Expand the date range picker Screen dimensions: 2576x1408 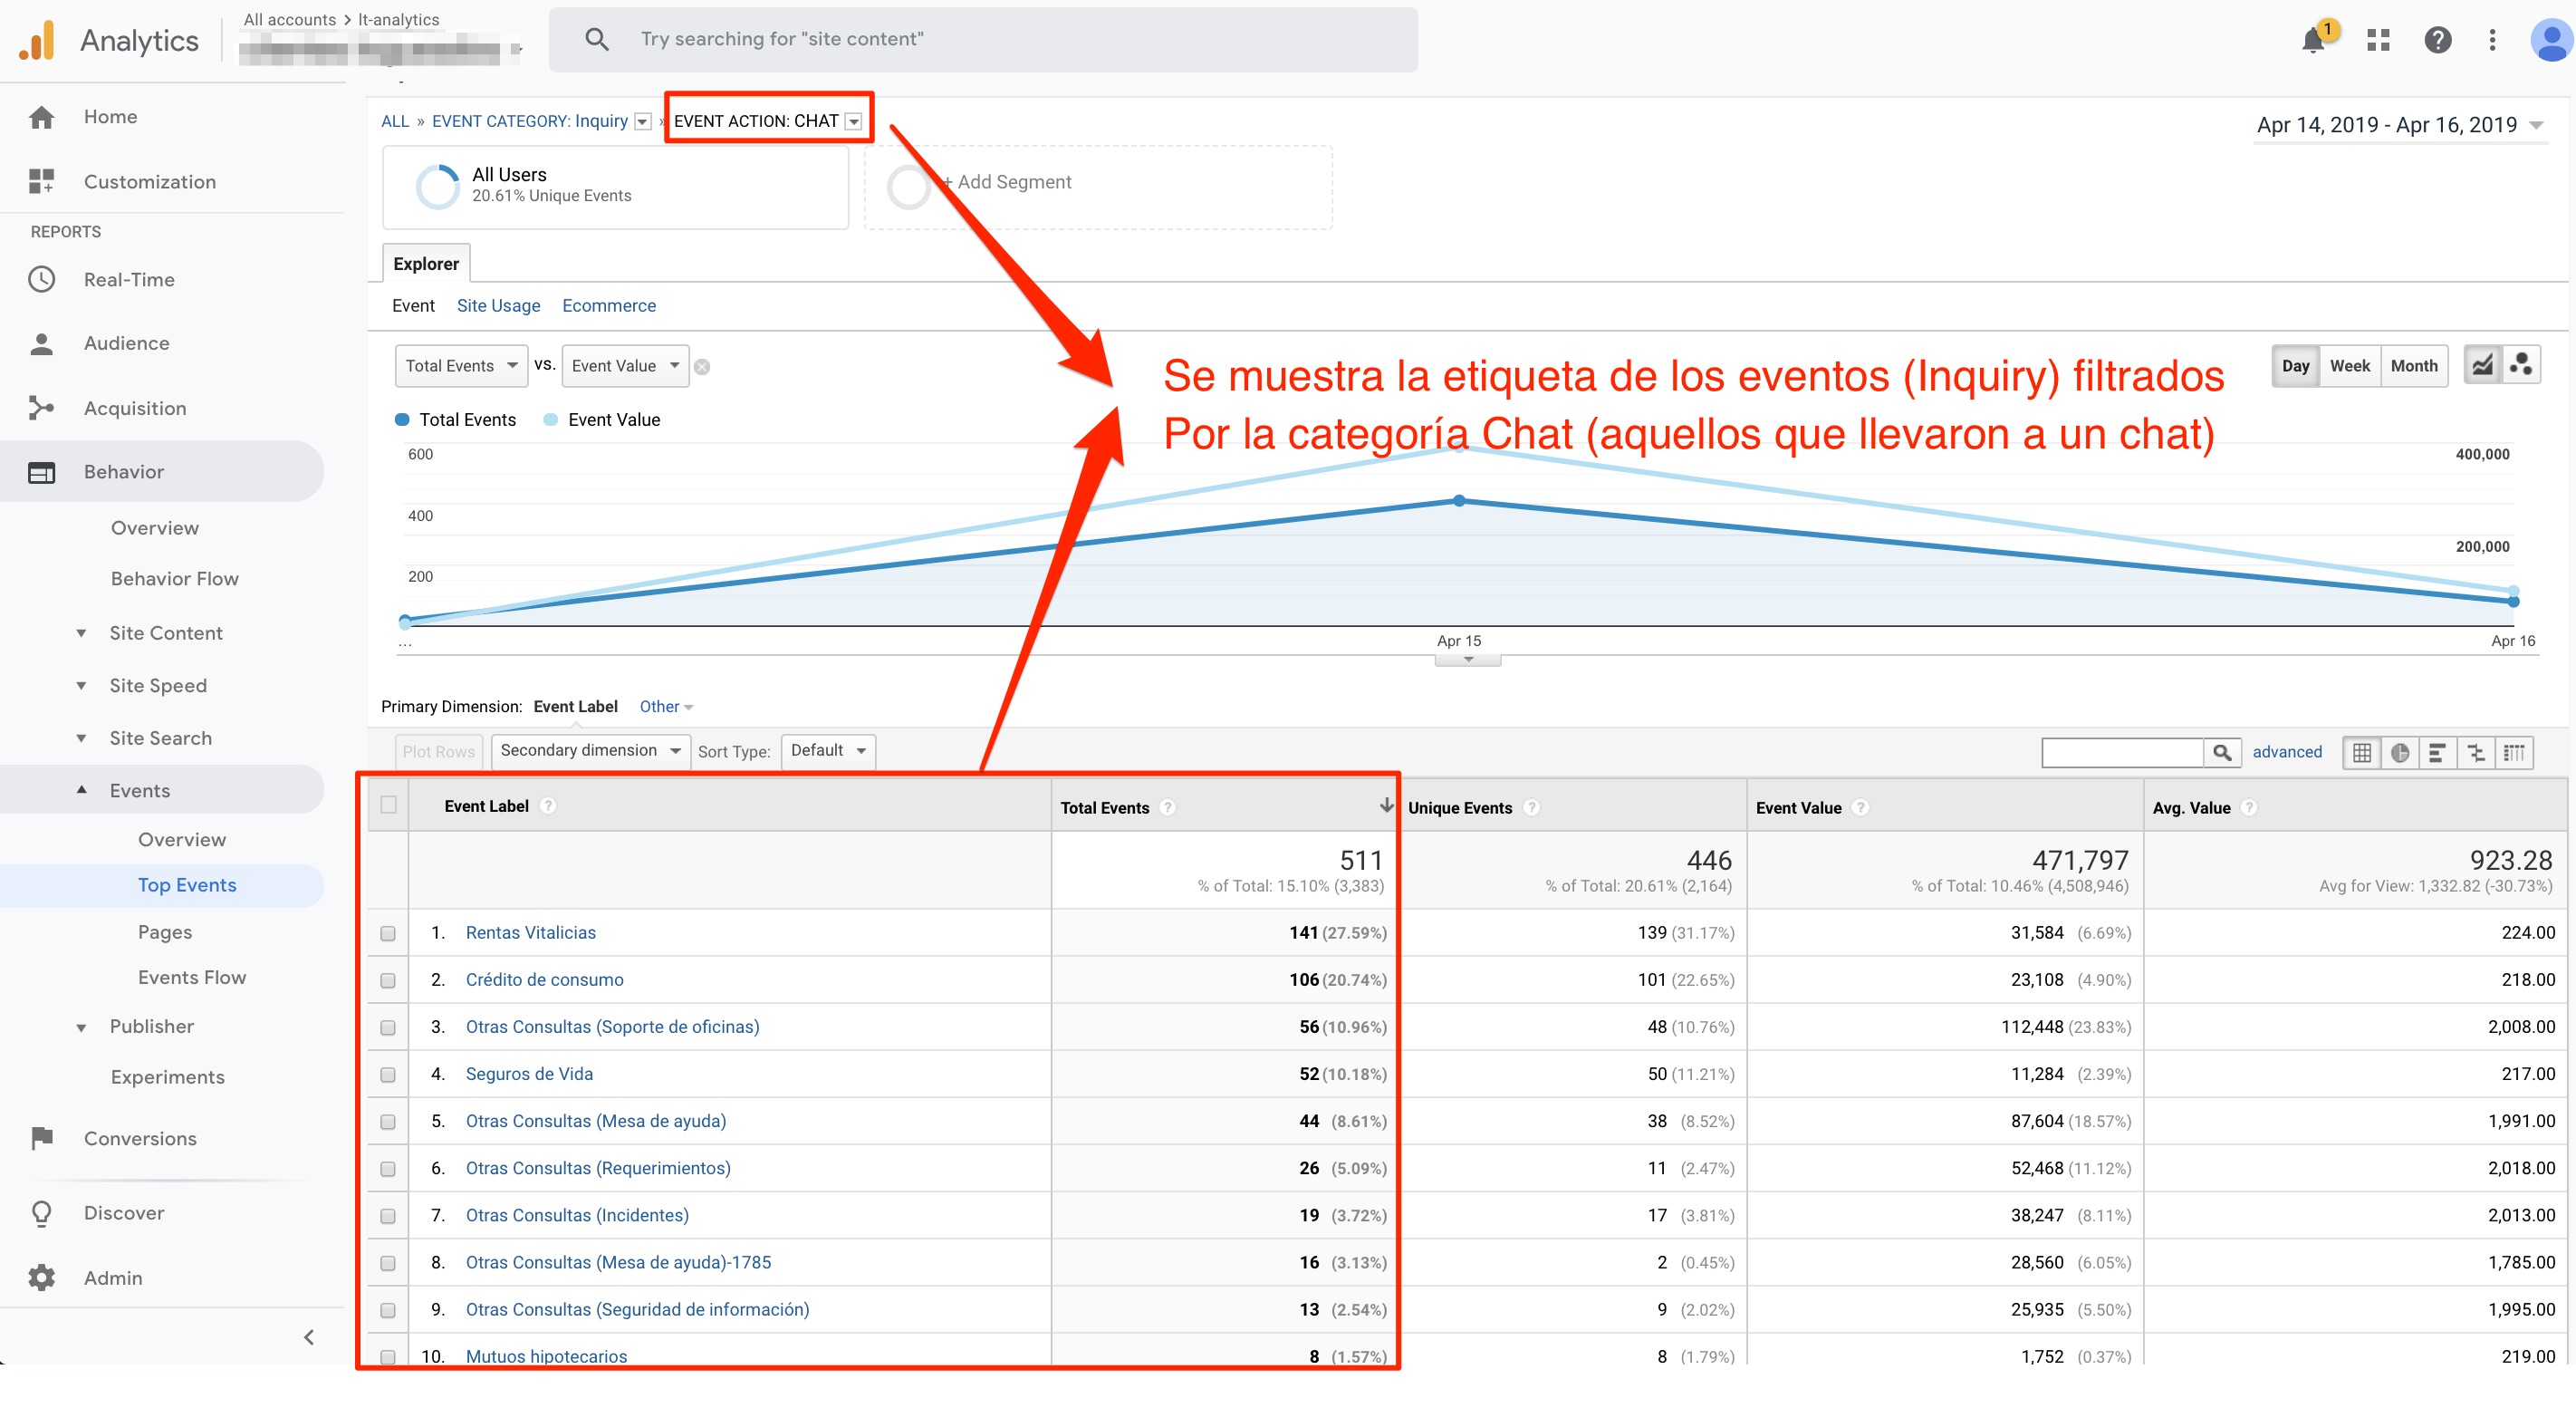[x=2398, y=126]
